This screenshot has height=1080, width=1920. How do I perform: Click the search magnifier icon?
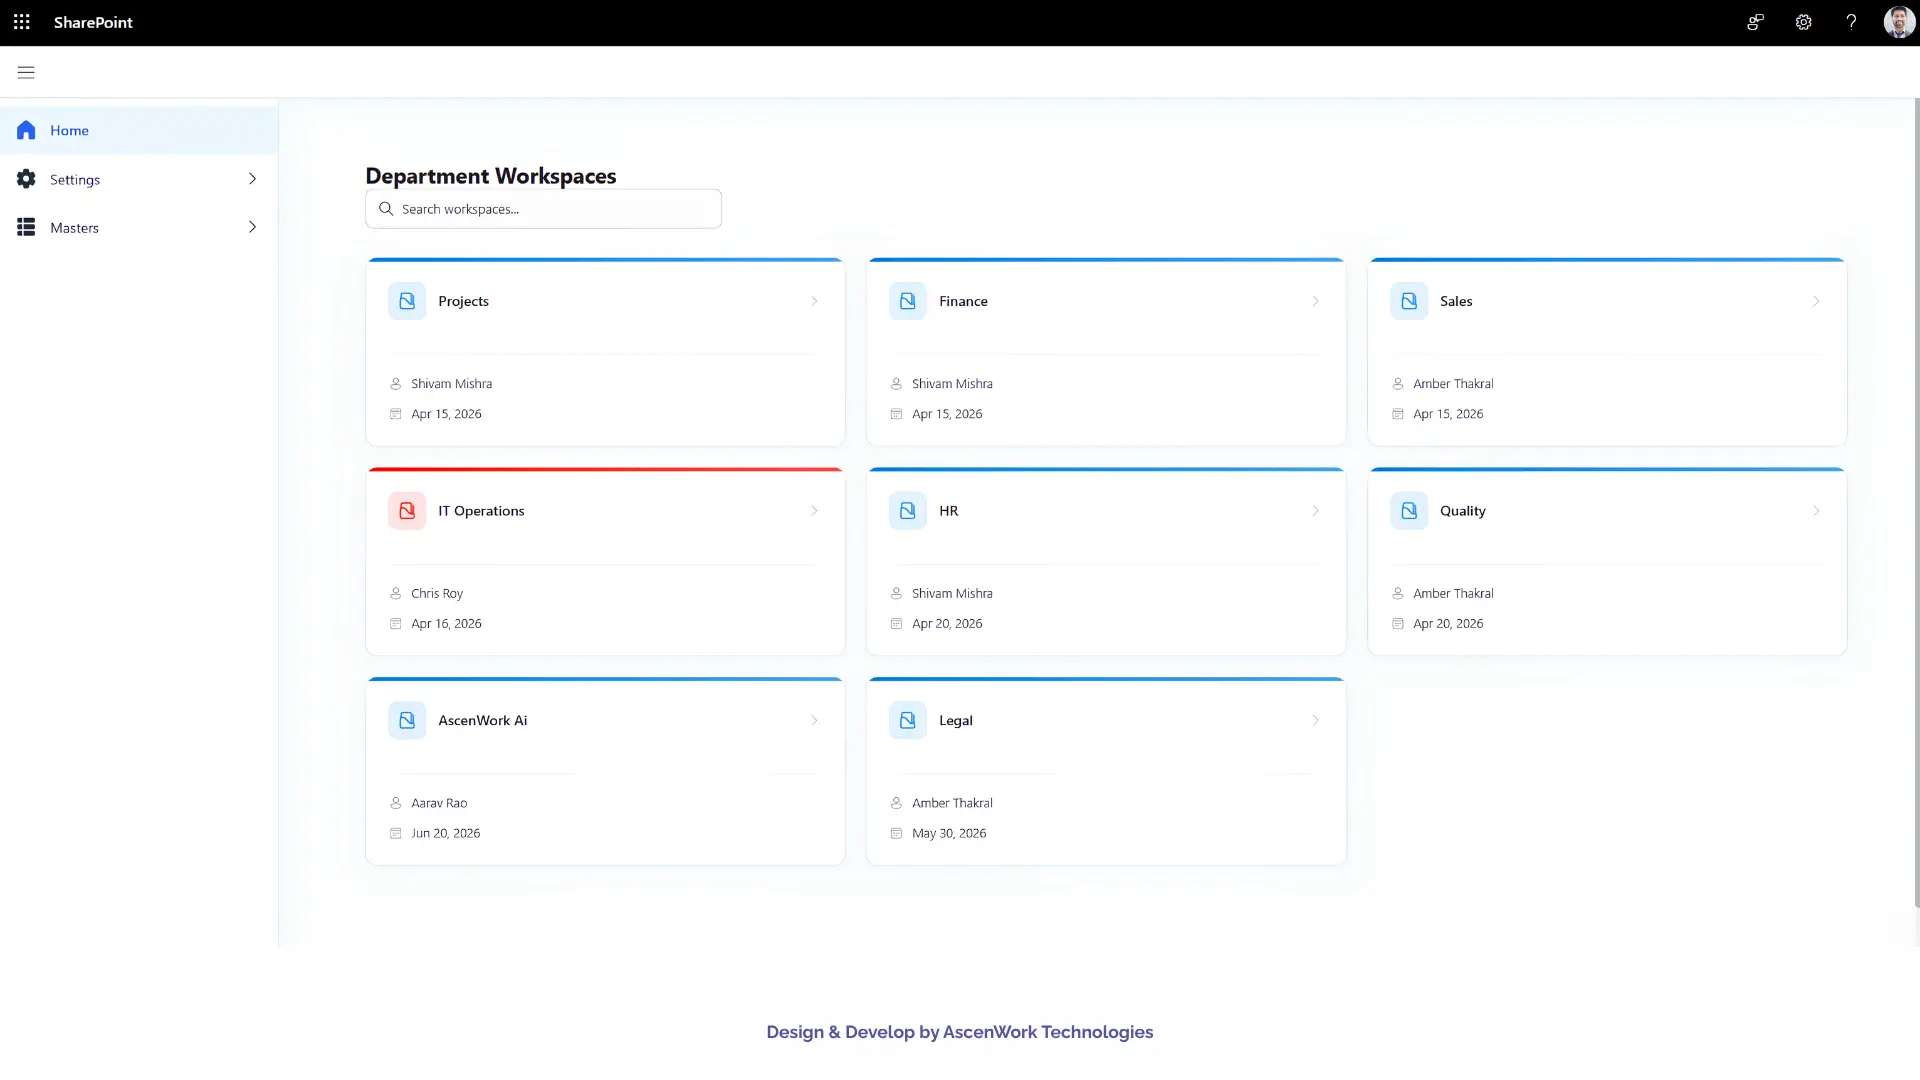tap(386, 209)
